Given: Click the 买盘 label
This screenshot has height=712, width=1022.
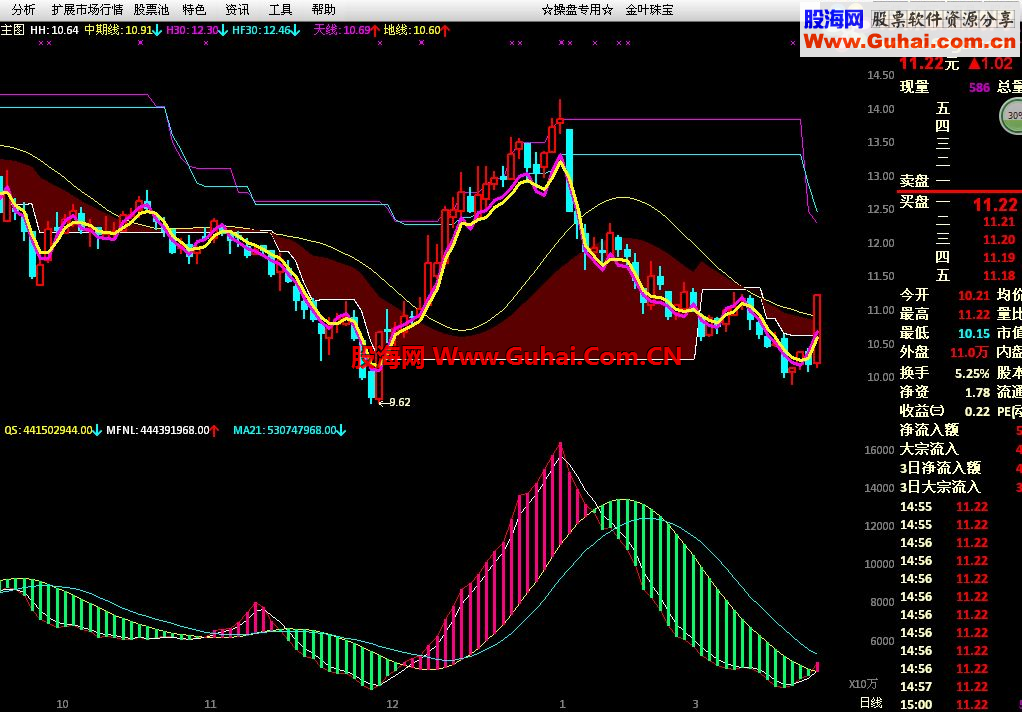Looking at the screenshot, I should point(914,201).
